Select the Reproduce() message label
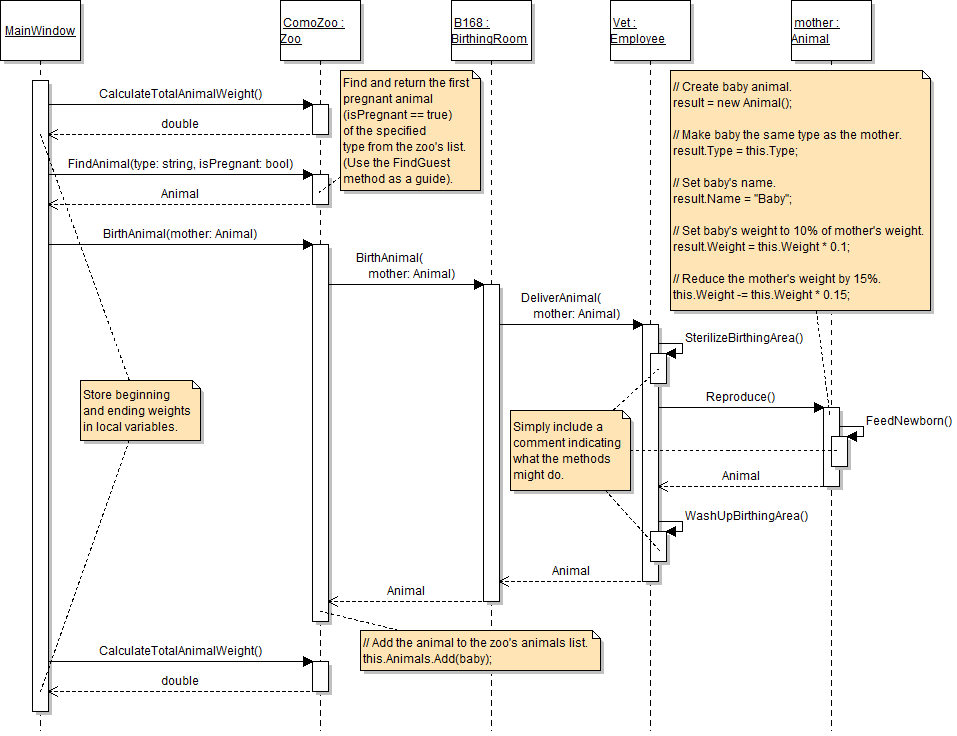 (740, 397)
